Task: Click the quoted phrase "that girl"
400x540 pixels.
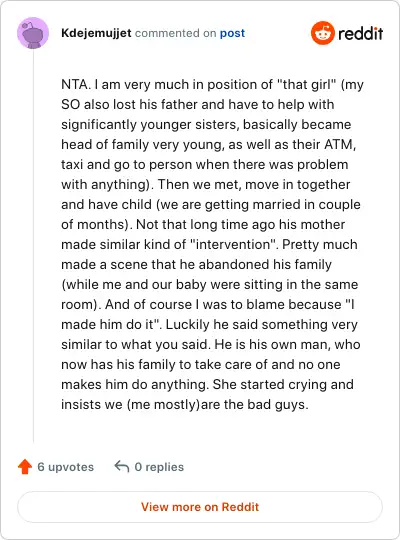Action: 306,84
